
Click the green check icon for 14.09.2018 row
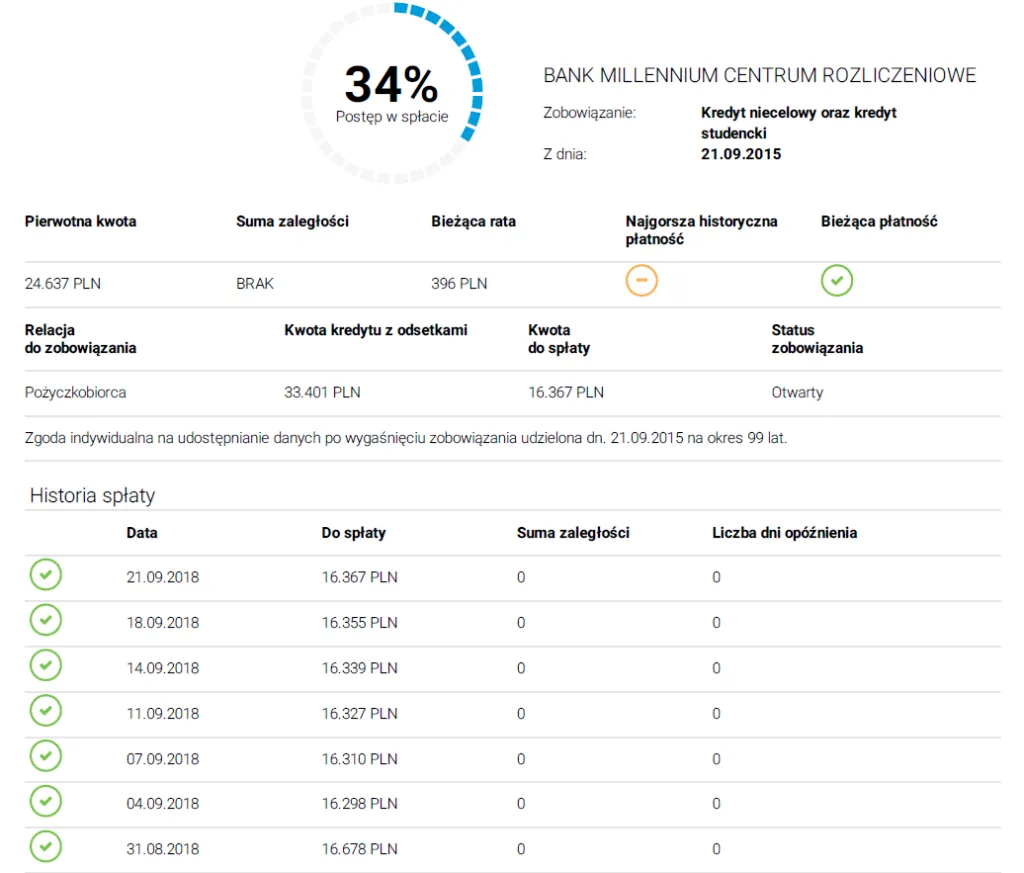point(46,665)
